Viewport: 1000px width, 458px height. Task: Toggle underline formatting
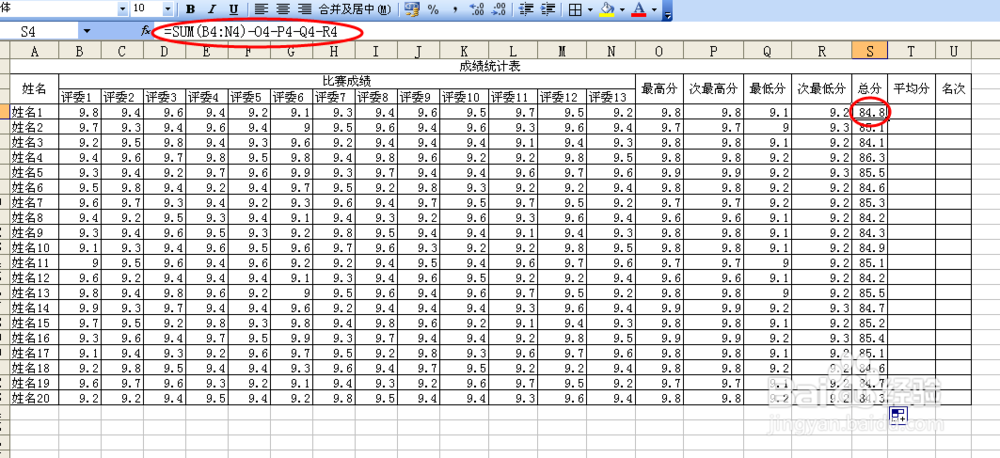234,9
